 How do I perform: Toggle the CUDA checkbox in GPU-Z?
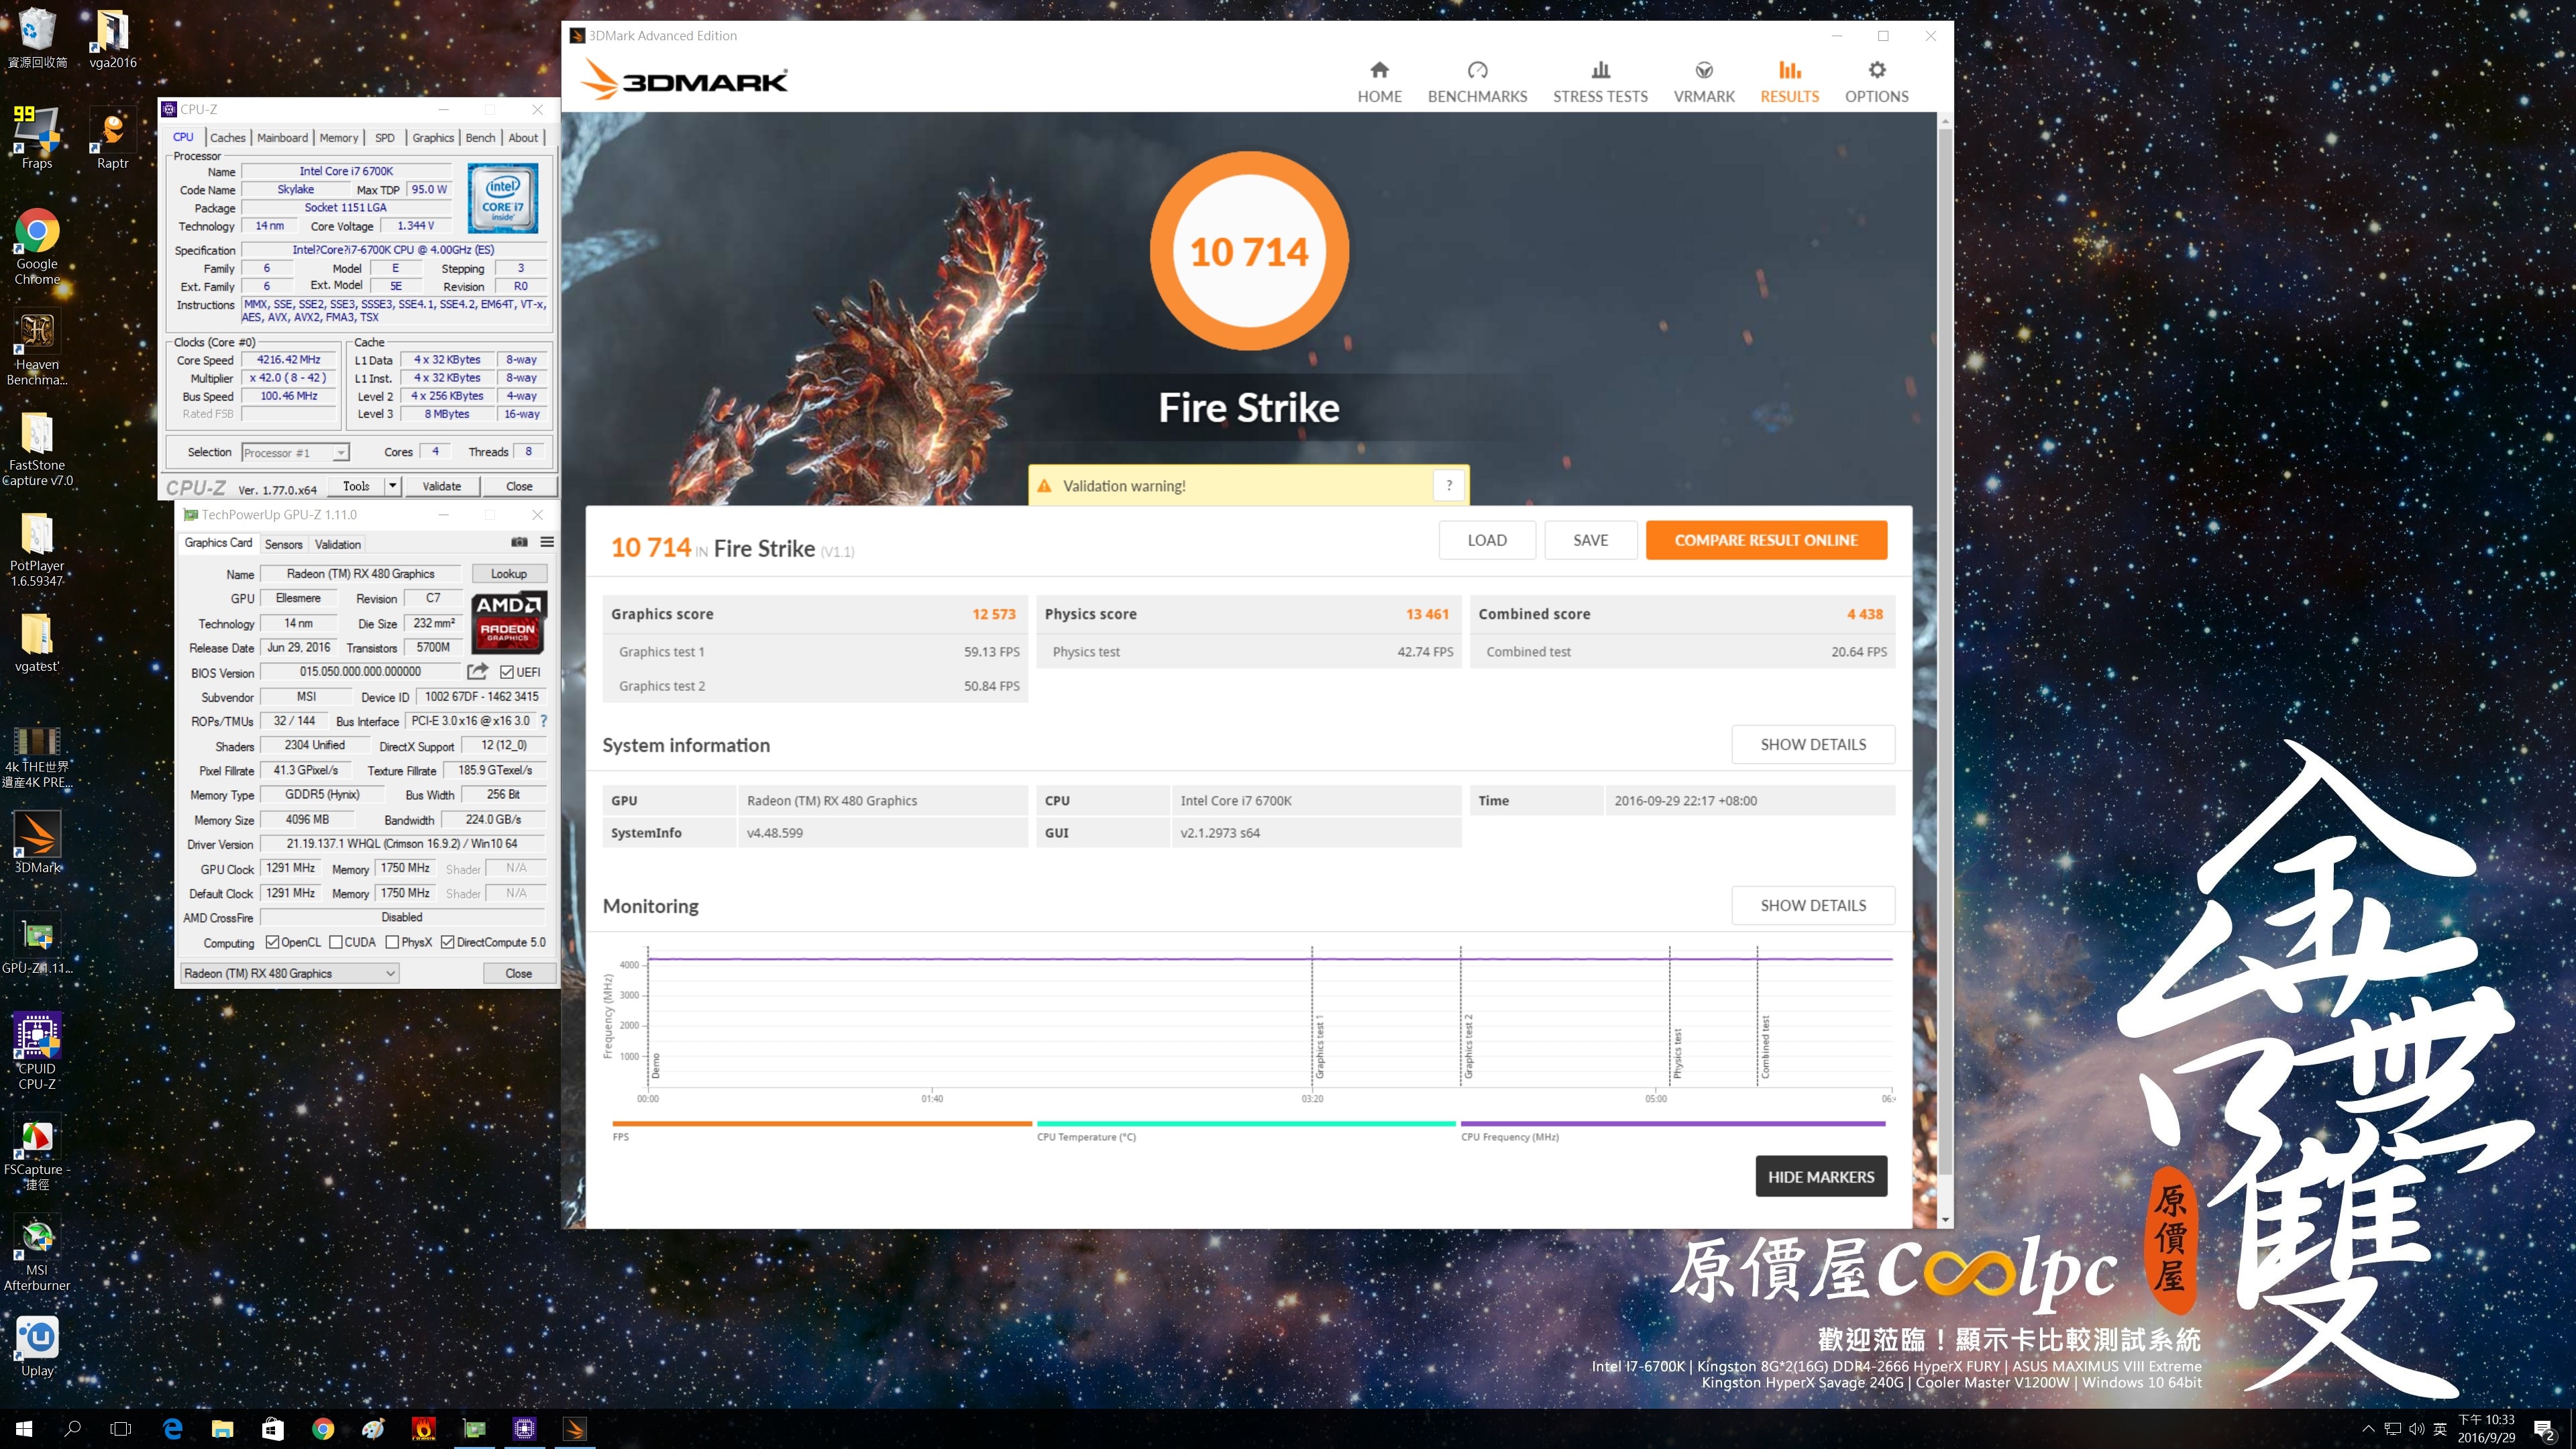(x=336, y=942)
